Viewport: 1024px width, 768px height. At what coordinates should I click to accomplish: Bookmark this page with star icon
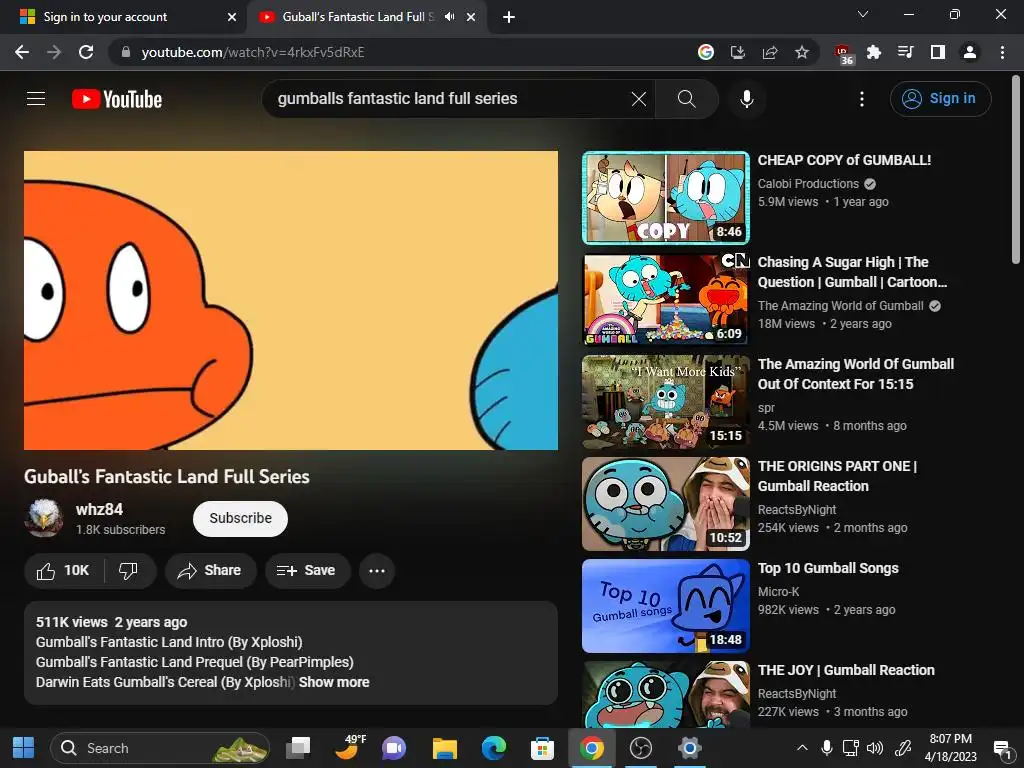pyautogui.click(x=802, y=52)
